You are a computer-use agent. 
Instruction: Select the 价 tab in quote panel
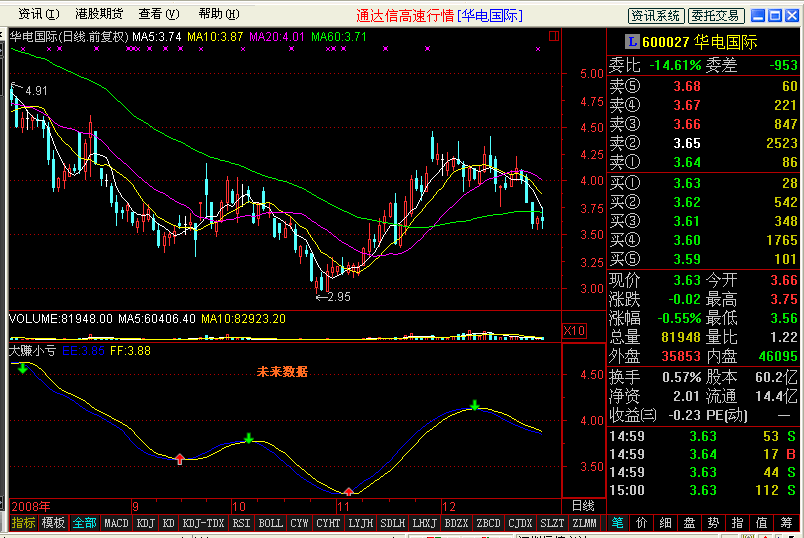642,523
